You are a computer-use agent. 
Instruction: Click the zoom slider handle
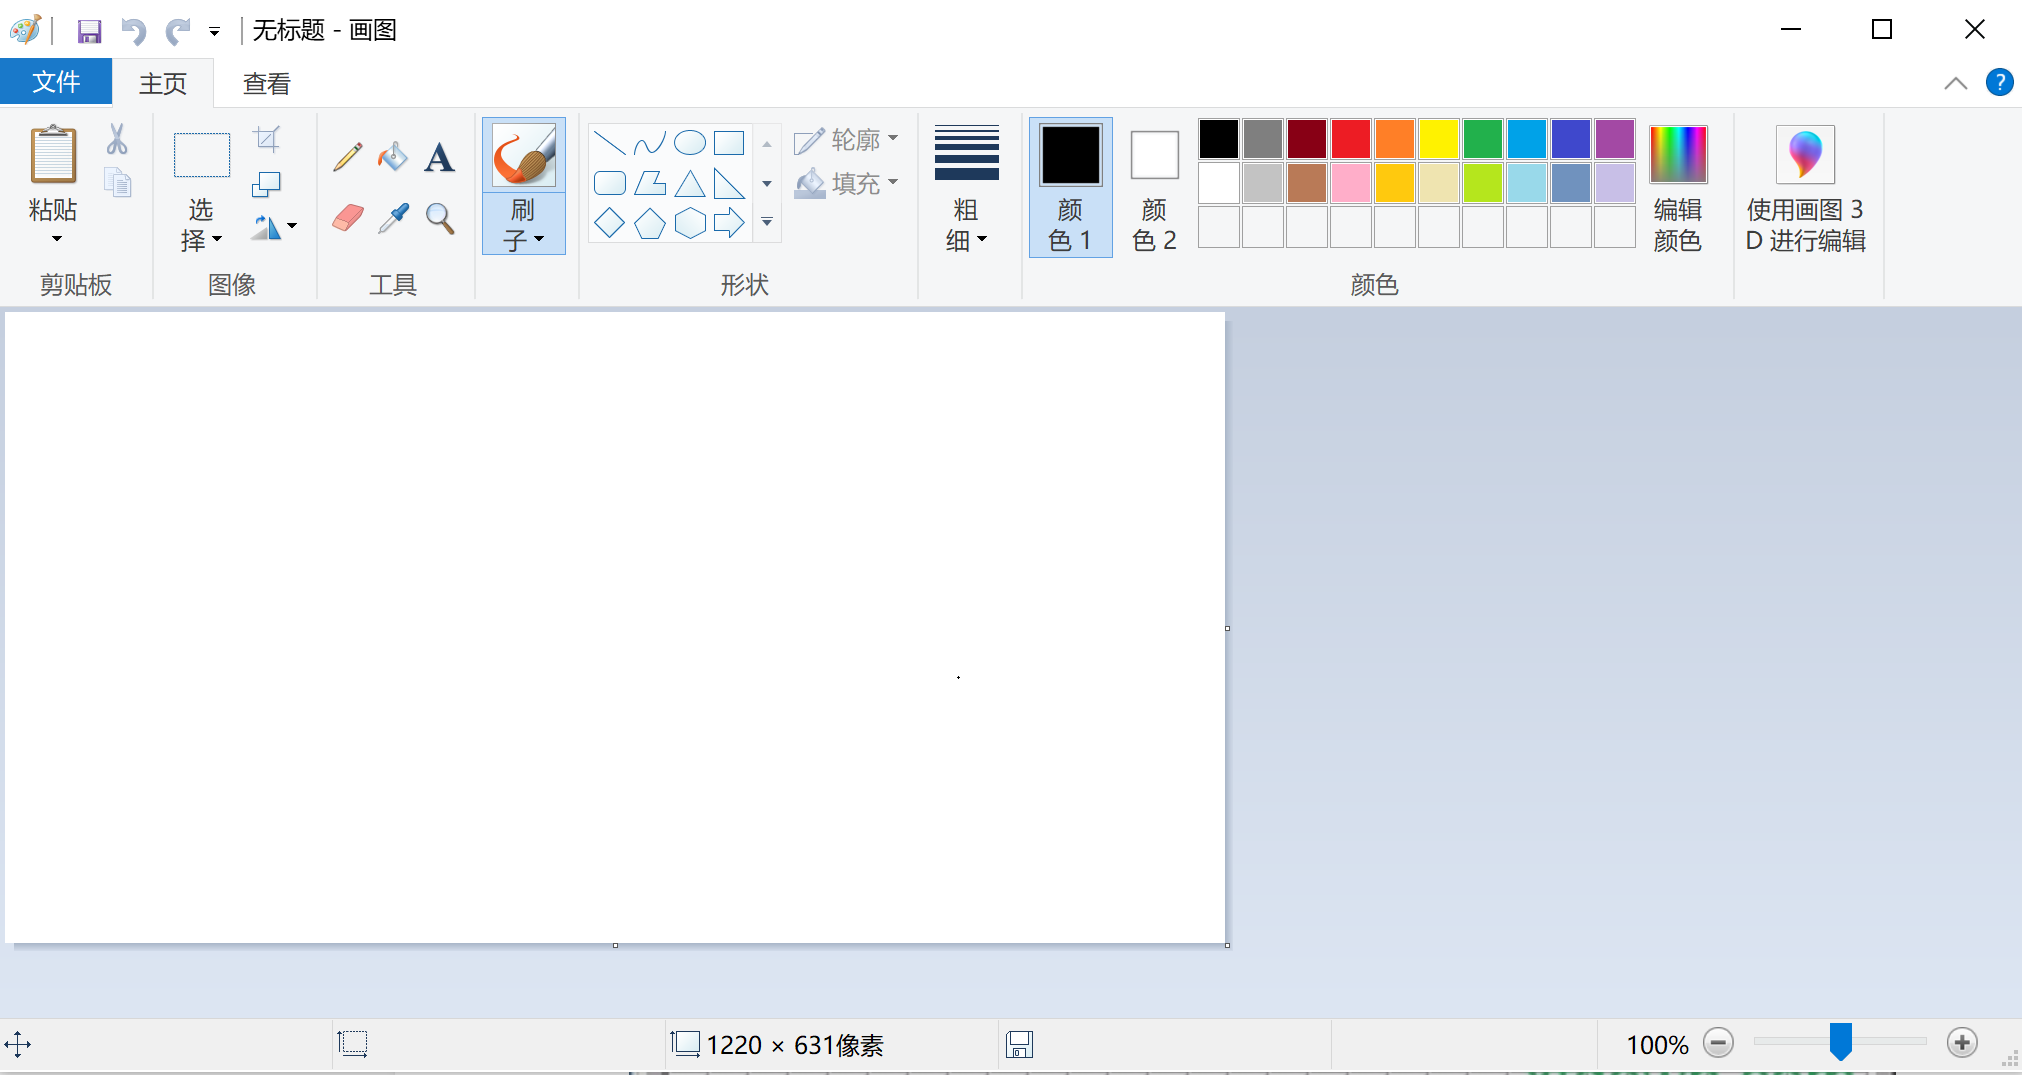point(1840,1042)
